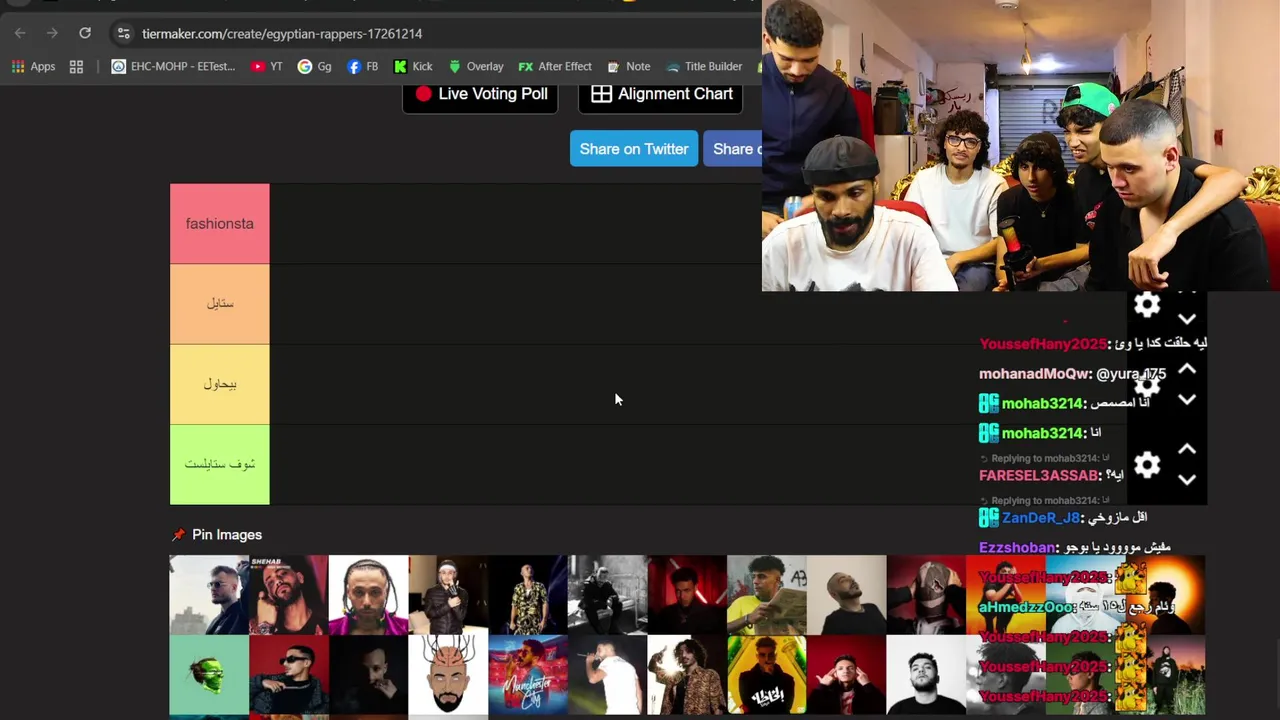
Task: Select the SHEHAB rapper thumbnail
Action: (289, 595)
